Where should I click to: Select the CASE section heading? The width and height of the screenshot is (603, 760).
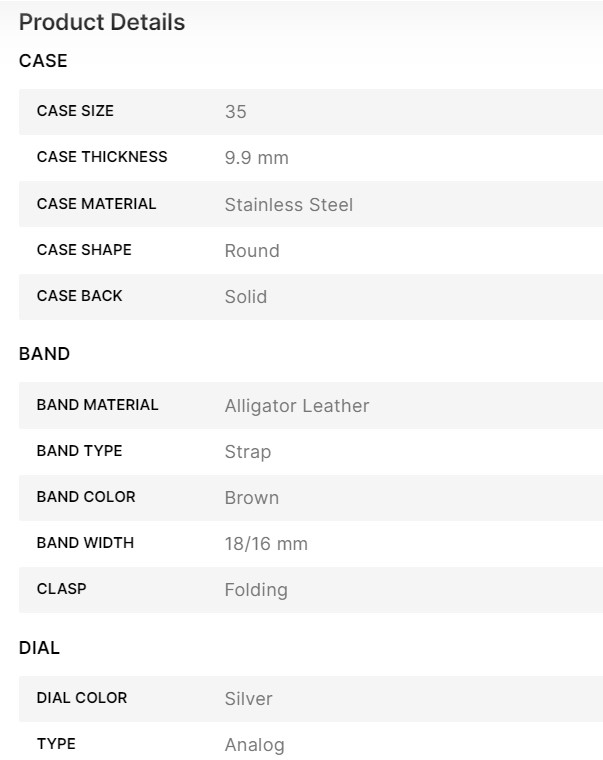(x=43, y=61)
